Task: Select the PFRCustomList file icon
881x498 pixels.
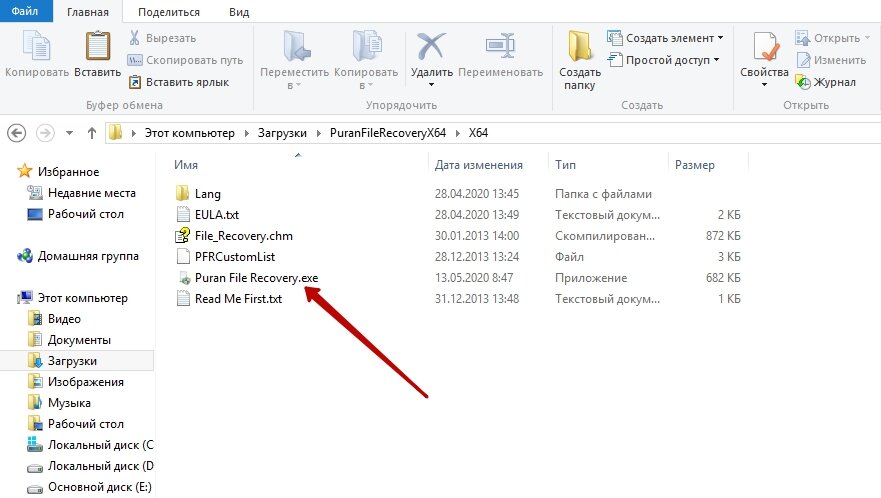Action: click(183, 256)
